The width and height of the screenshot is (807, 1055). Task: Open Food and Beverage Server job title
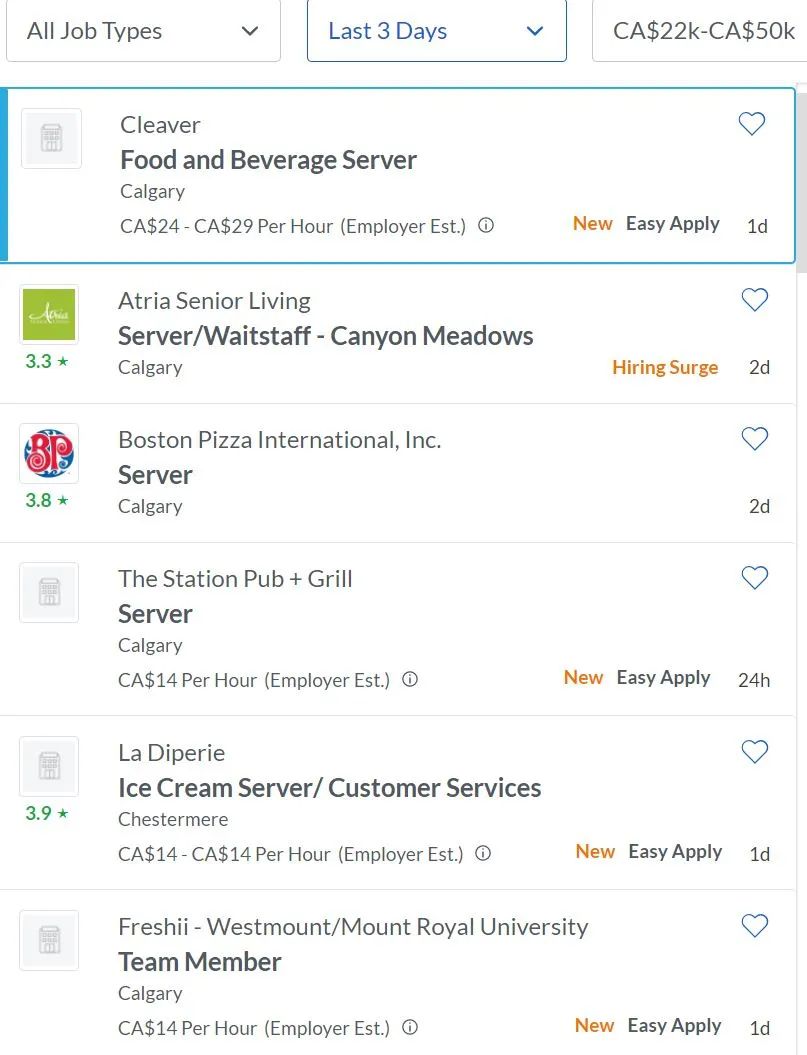(268, 160)
